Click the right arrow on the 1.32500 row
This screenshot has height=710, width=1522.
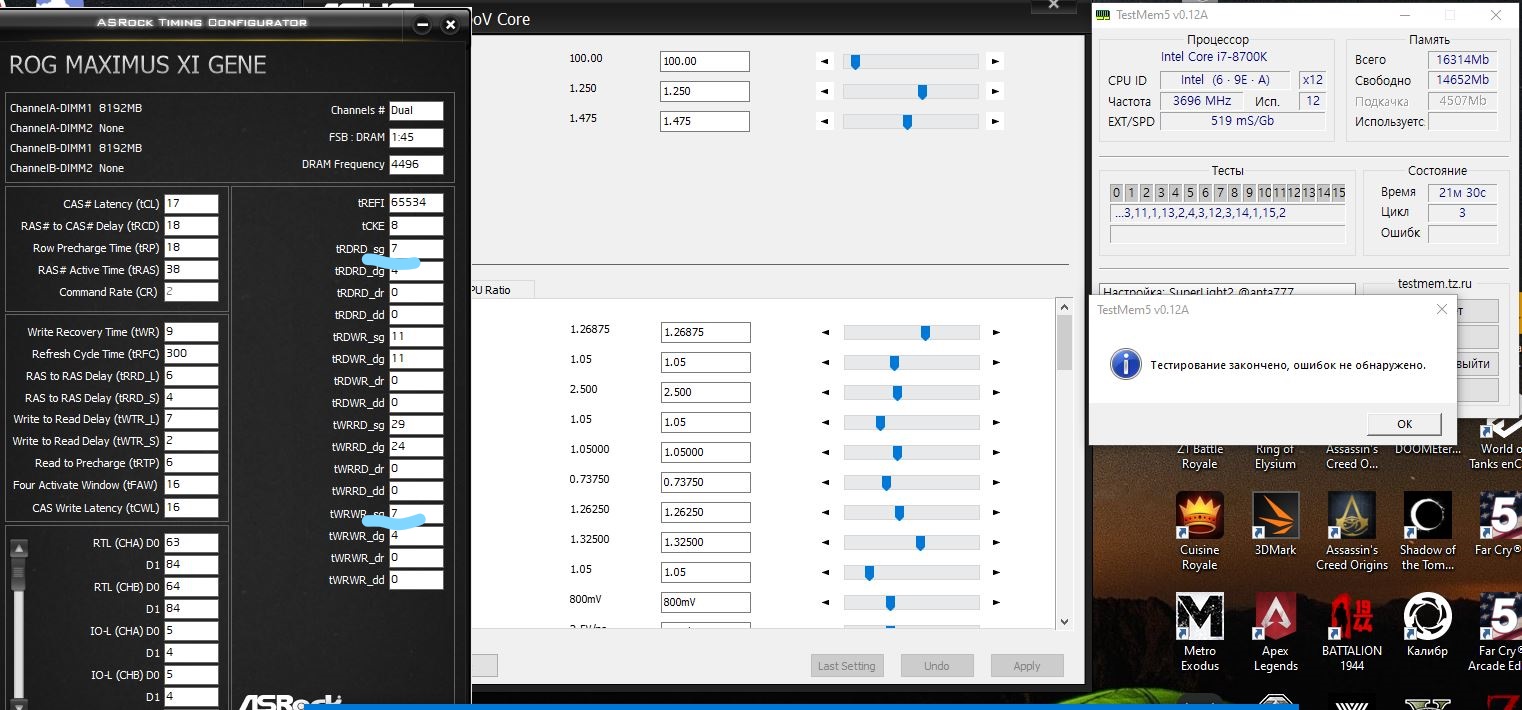point(995,543)
